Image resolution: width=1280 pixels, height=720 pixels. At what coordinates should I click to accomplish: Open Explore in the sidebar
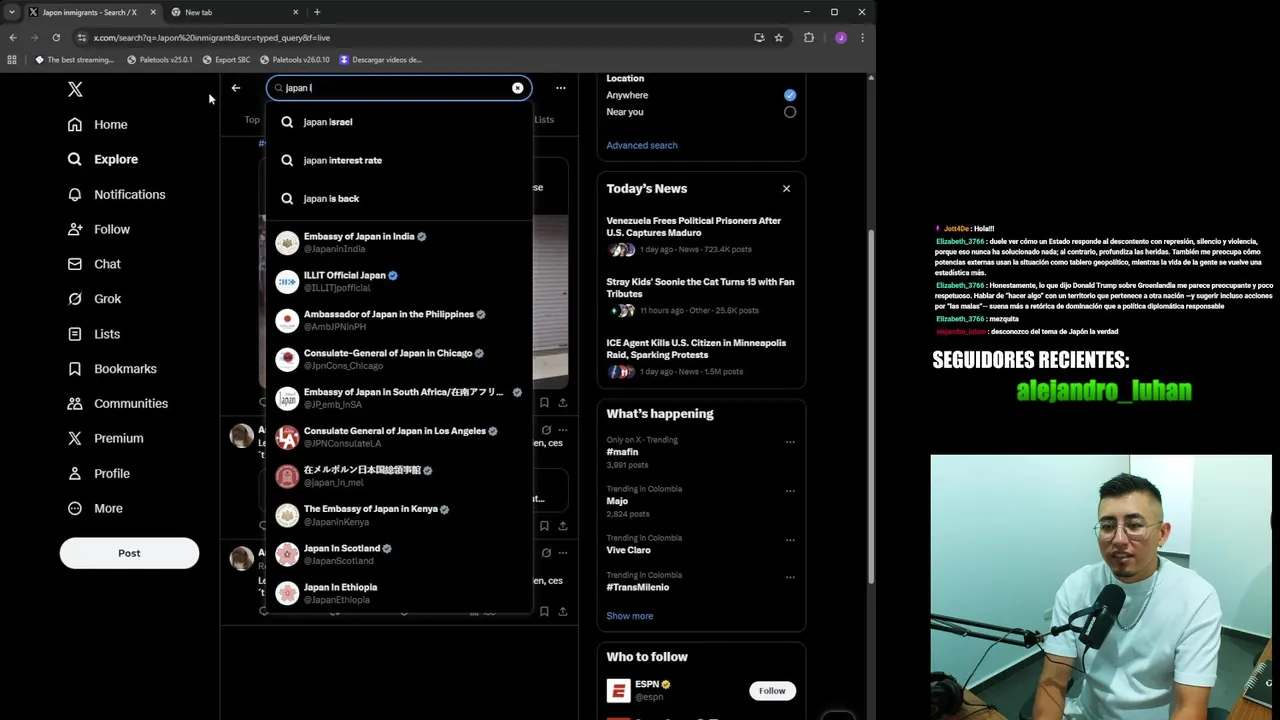click(102, 159)
